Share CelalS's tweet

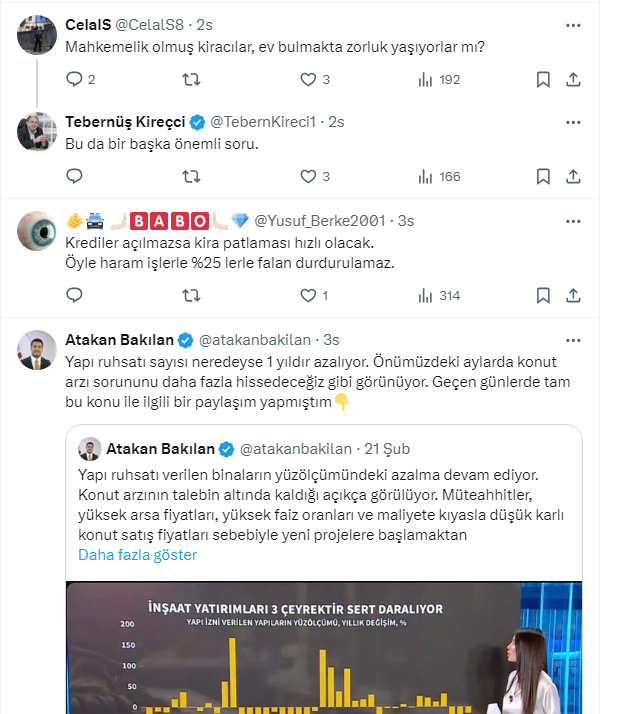click(x=573, y=79)
